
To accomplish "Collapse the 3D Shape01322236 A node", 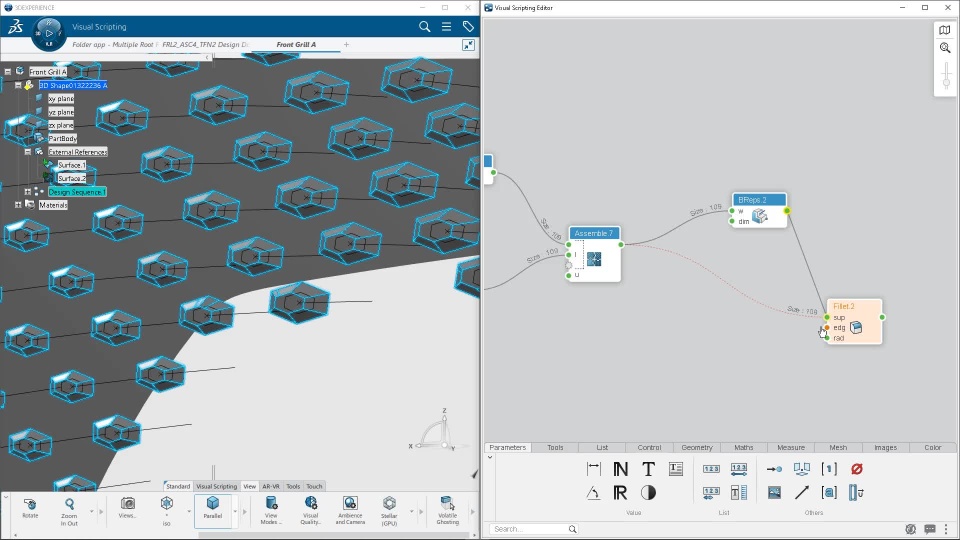I will click(18, 85).
